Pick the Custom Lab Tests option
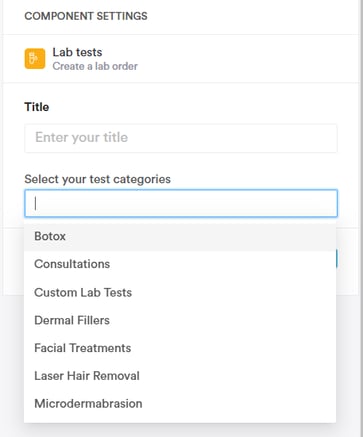Screen dimensions: 363x437 (x=180, y=292)
